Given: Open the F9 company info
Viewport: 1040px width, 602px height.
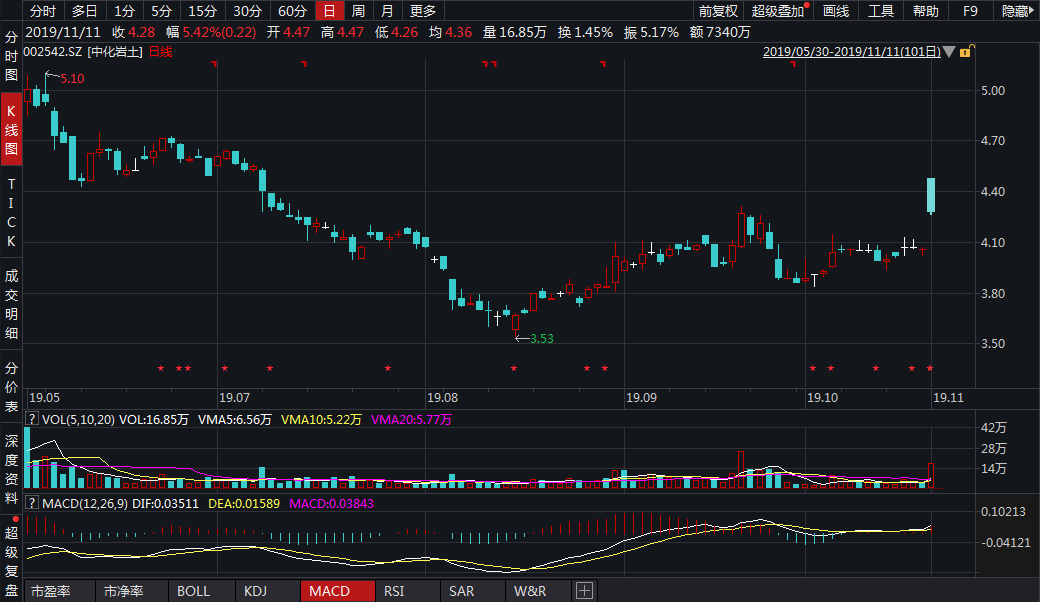Looking at the screenshot, I should pos(970,11).
